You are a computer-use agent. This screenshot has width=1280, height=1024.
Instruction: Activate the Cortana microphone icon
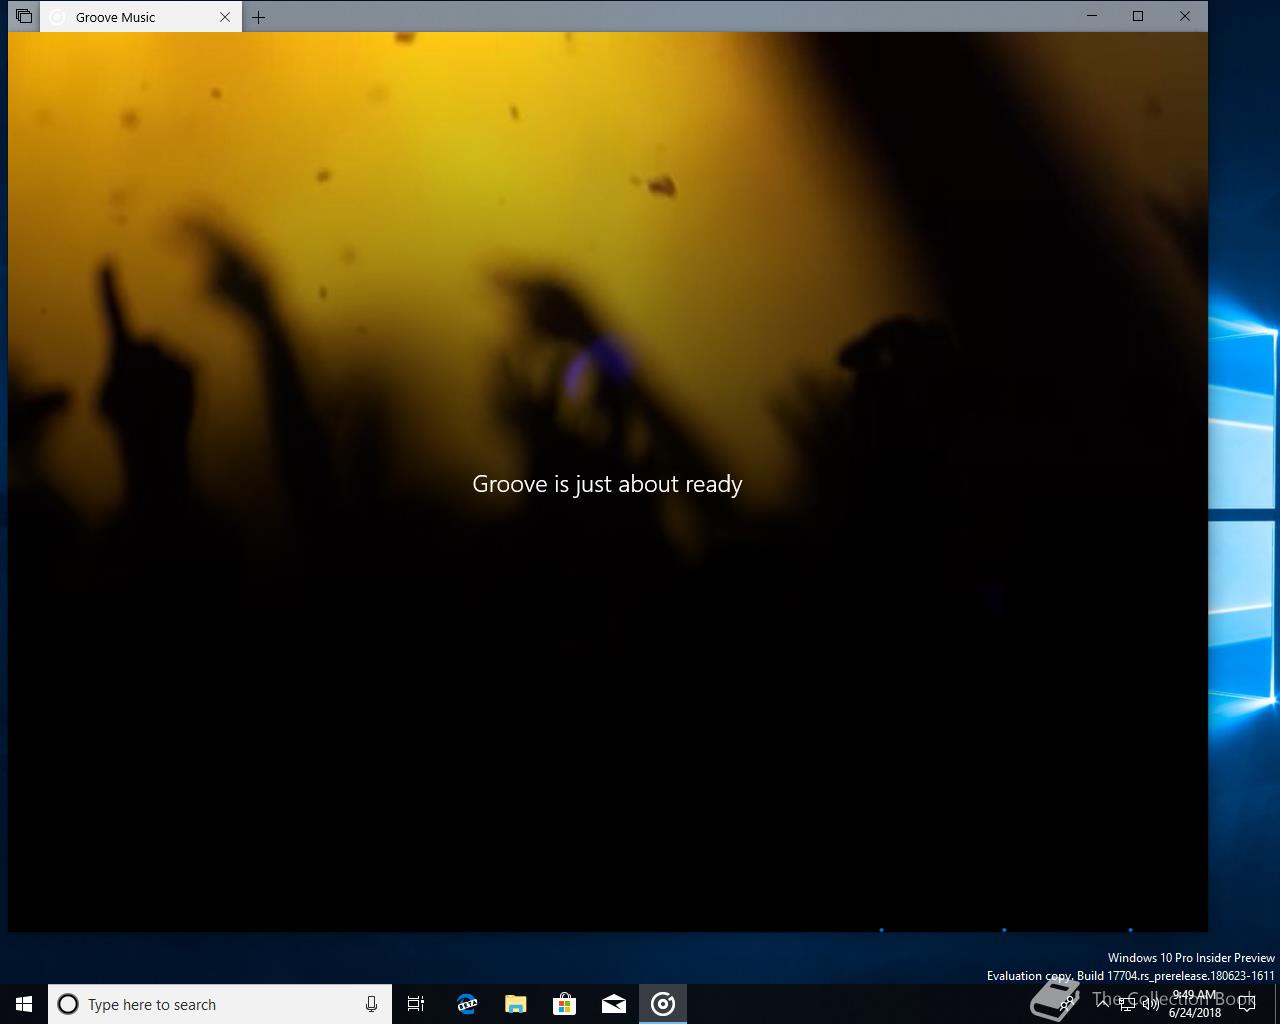(371, 1004)
